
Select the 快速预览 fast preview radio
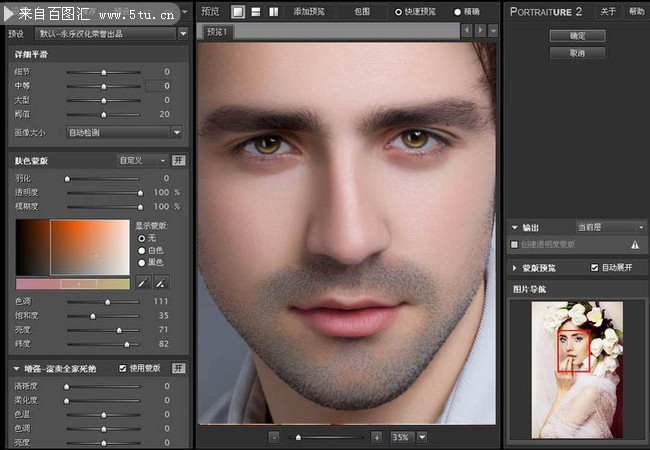point(398,12)
